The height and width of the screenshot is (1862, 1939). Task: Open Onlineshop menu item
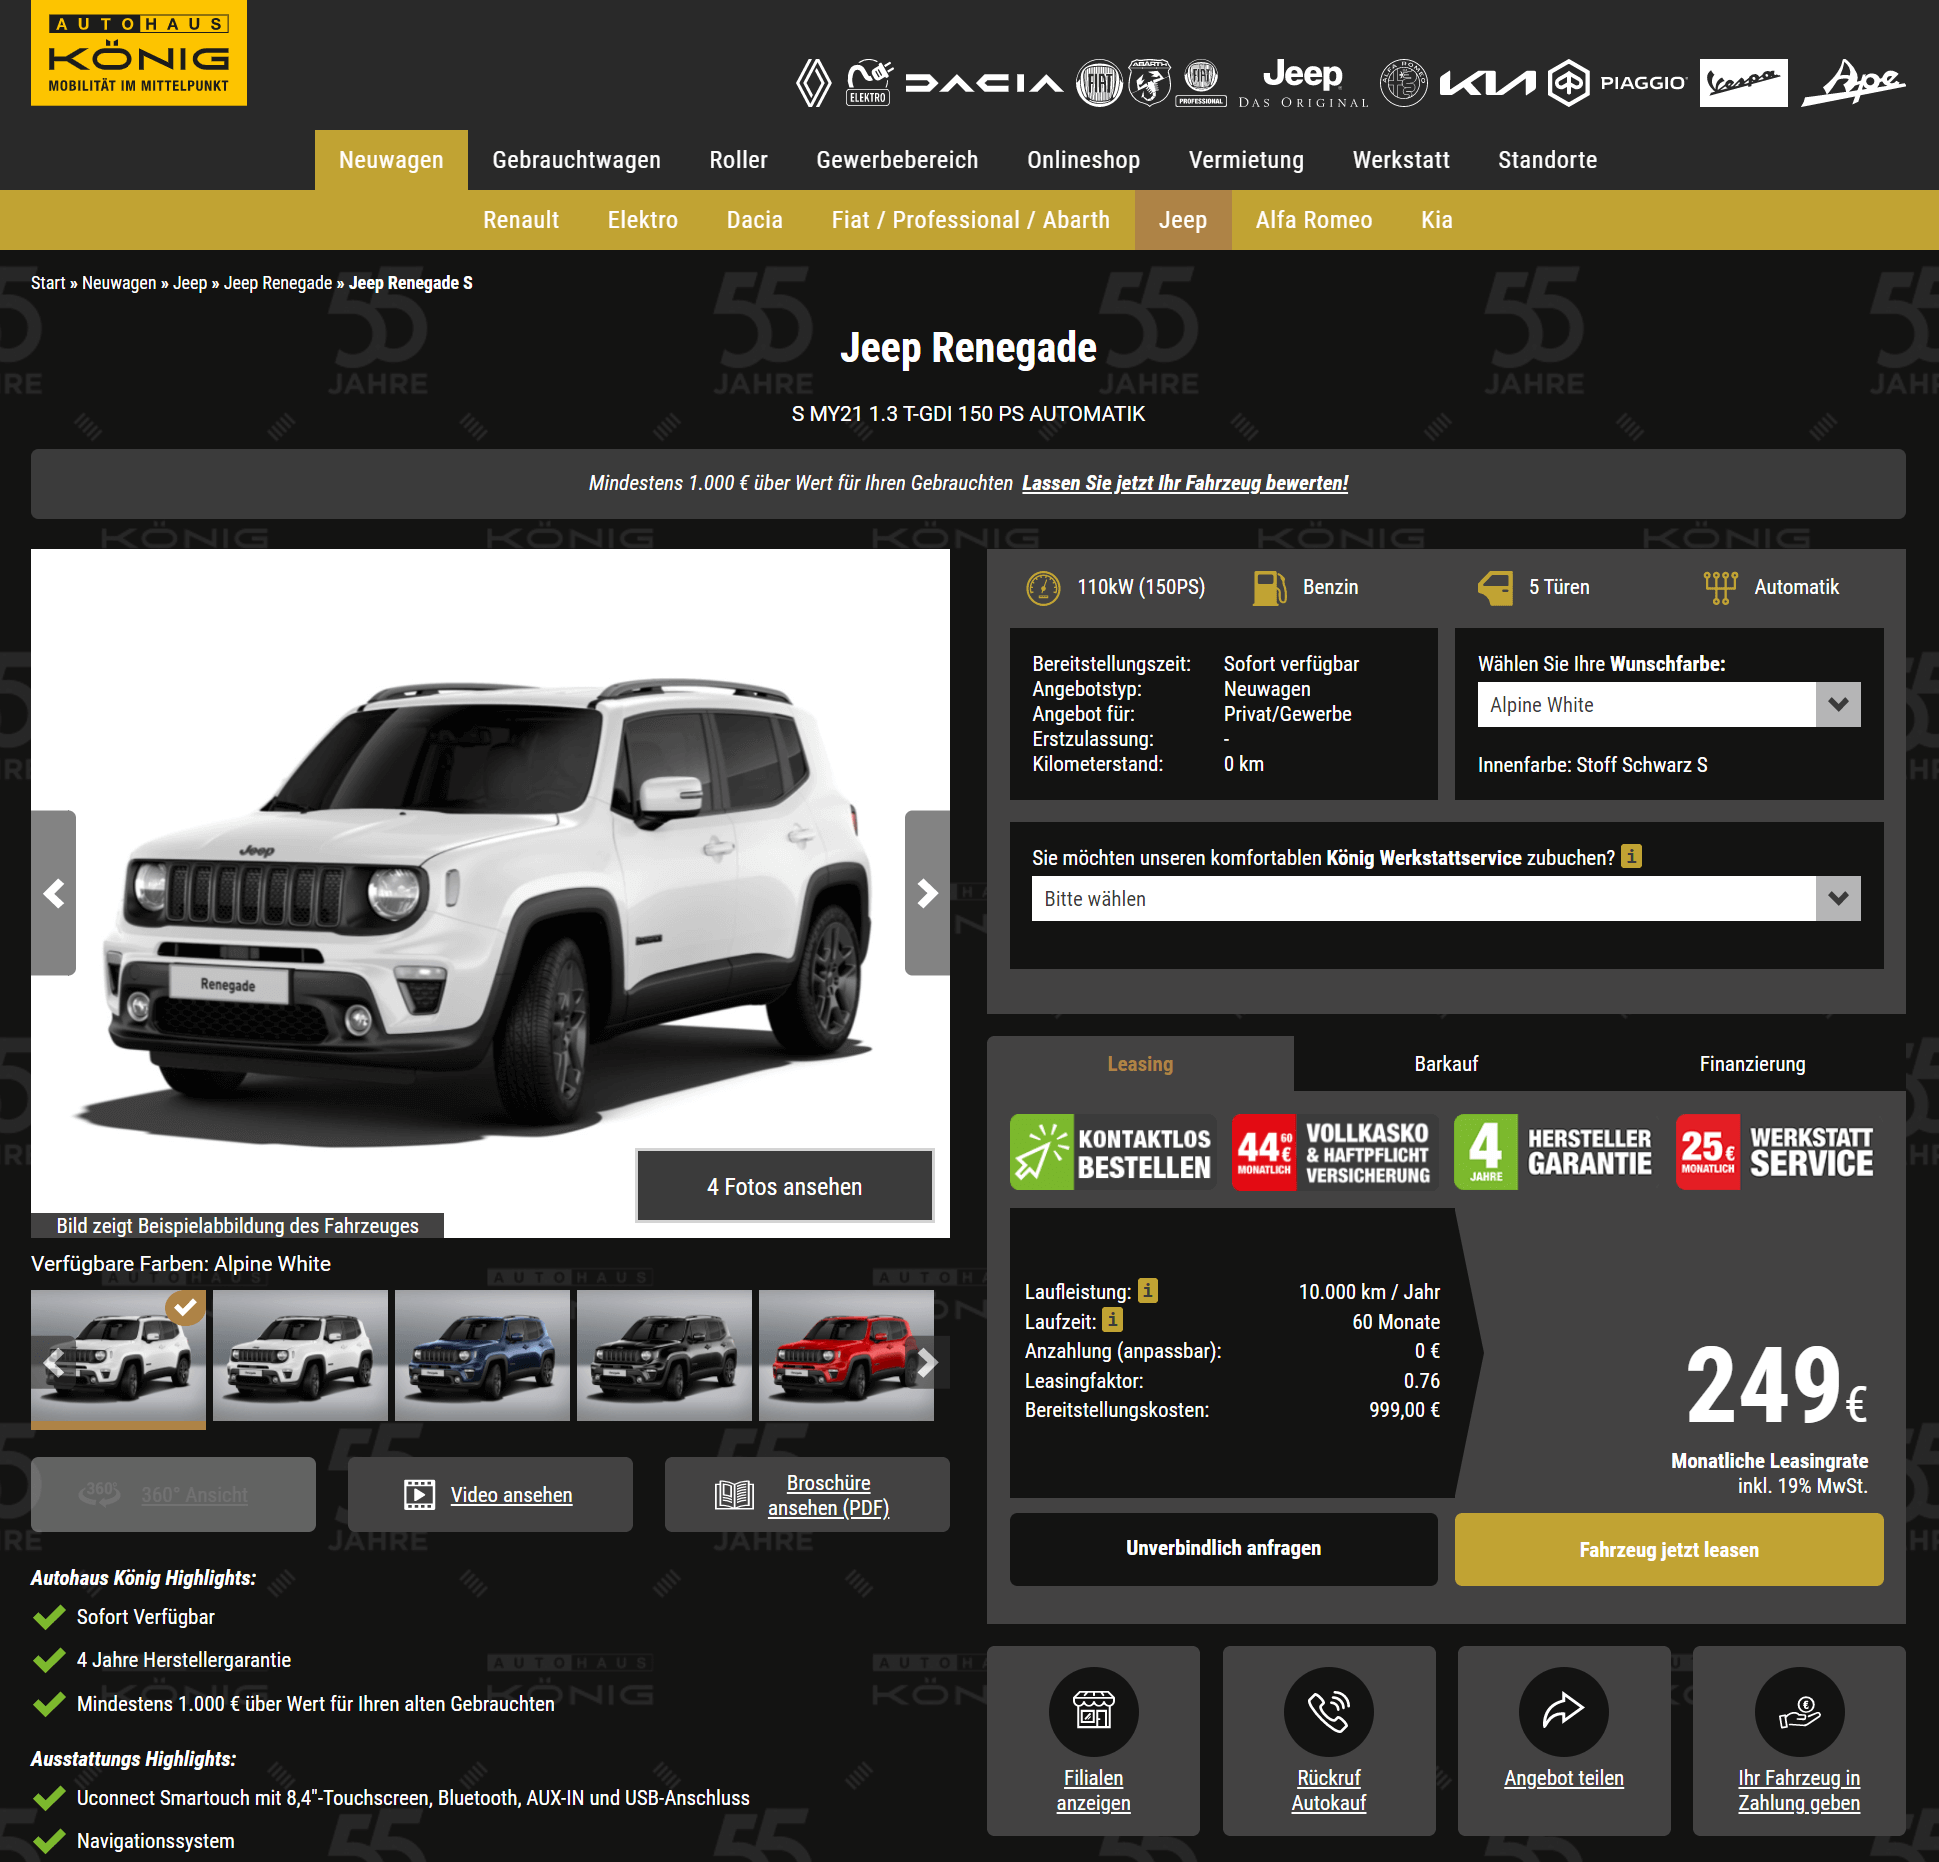(x=1083, y=160)
